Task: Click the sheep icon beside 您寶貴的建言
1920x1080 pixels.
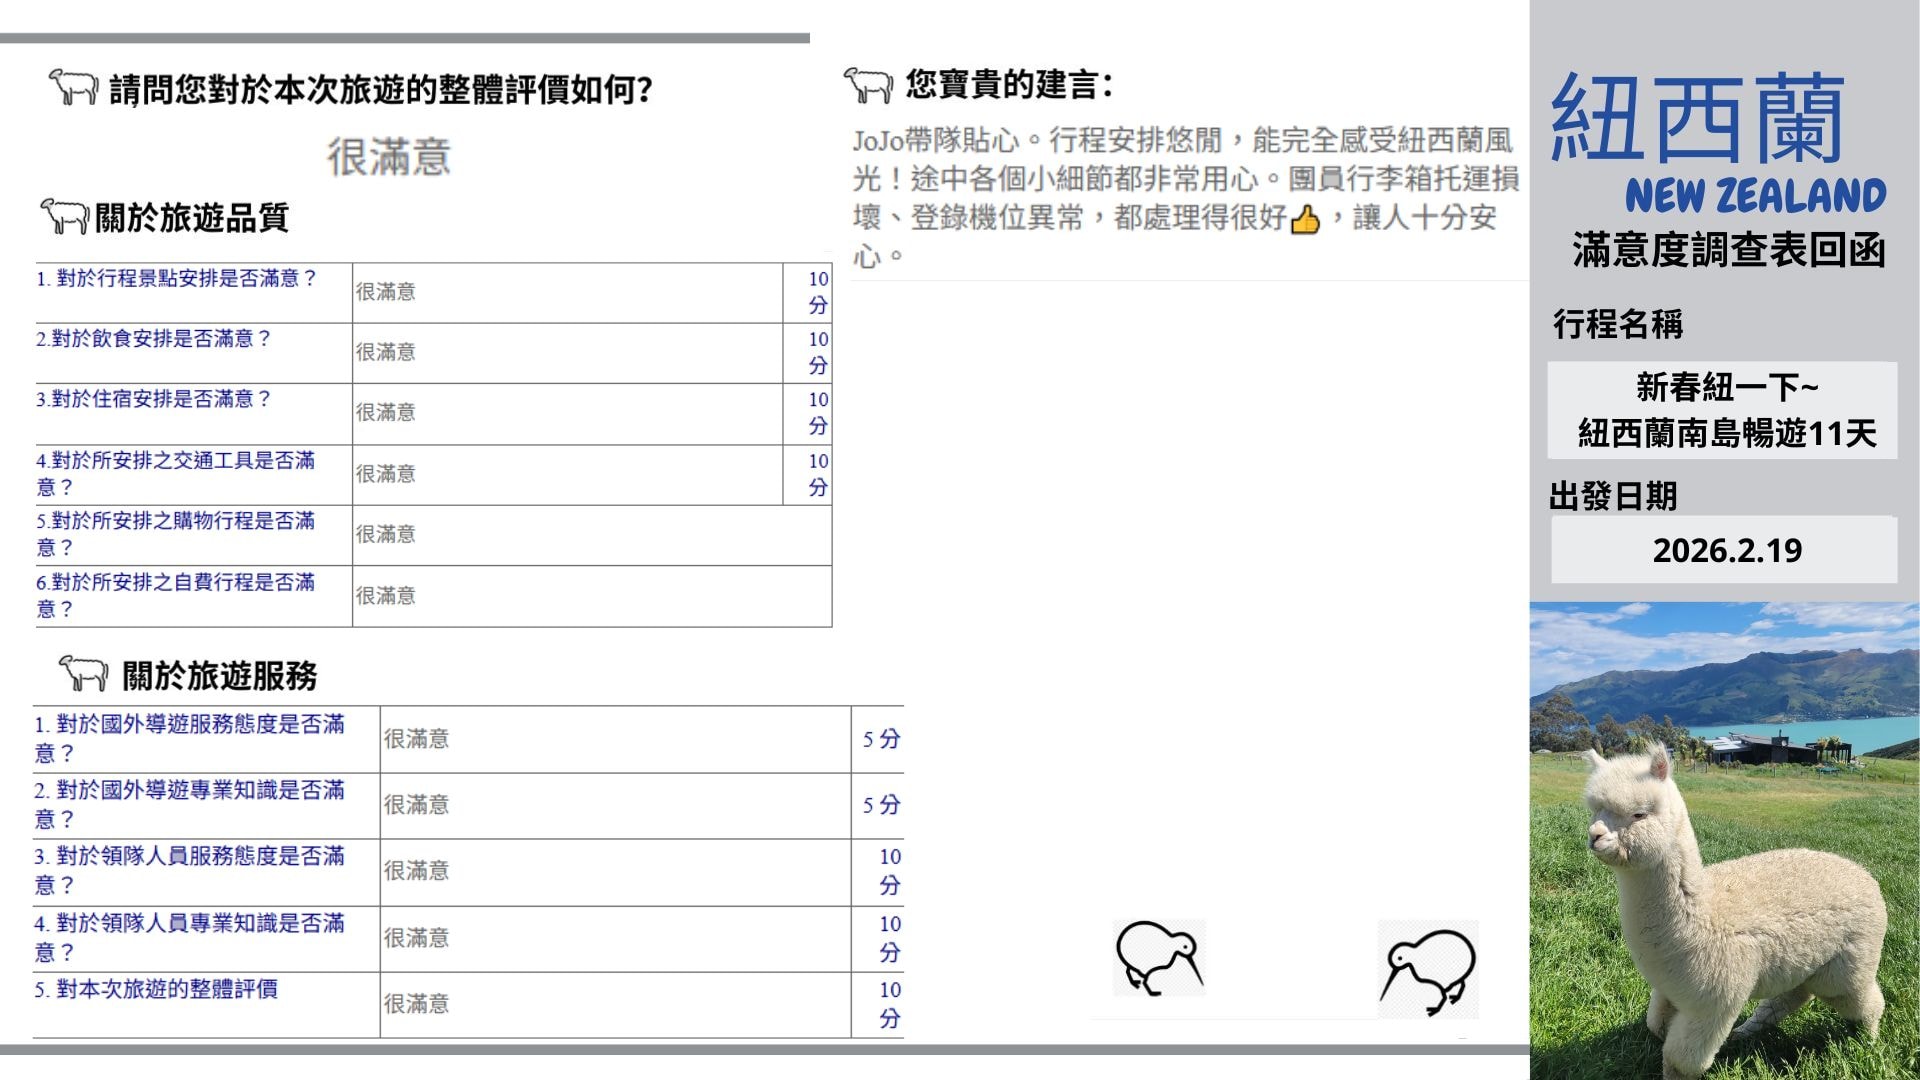Action: (867, 85)
